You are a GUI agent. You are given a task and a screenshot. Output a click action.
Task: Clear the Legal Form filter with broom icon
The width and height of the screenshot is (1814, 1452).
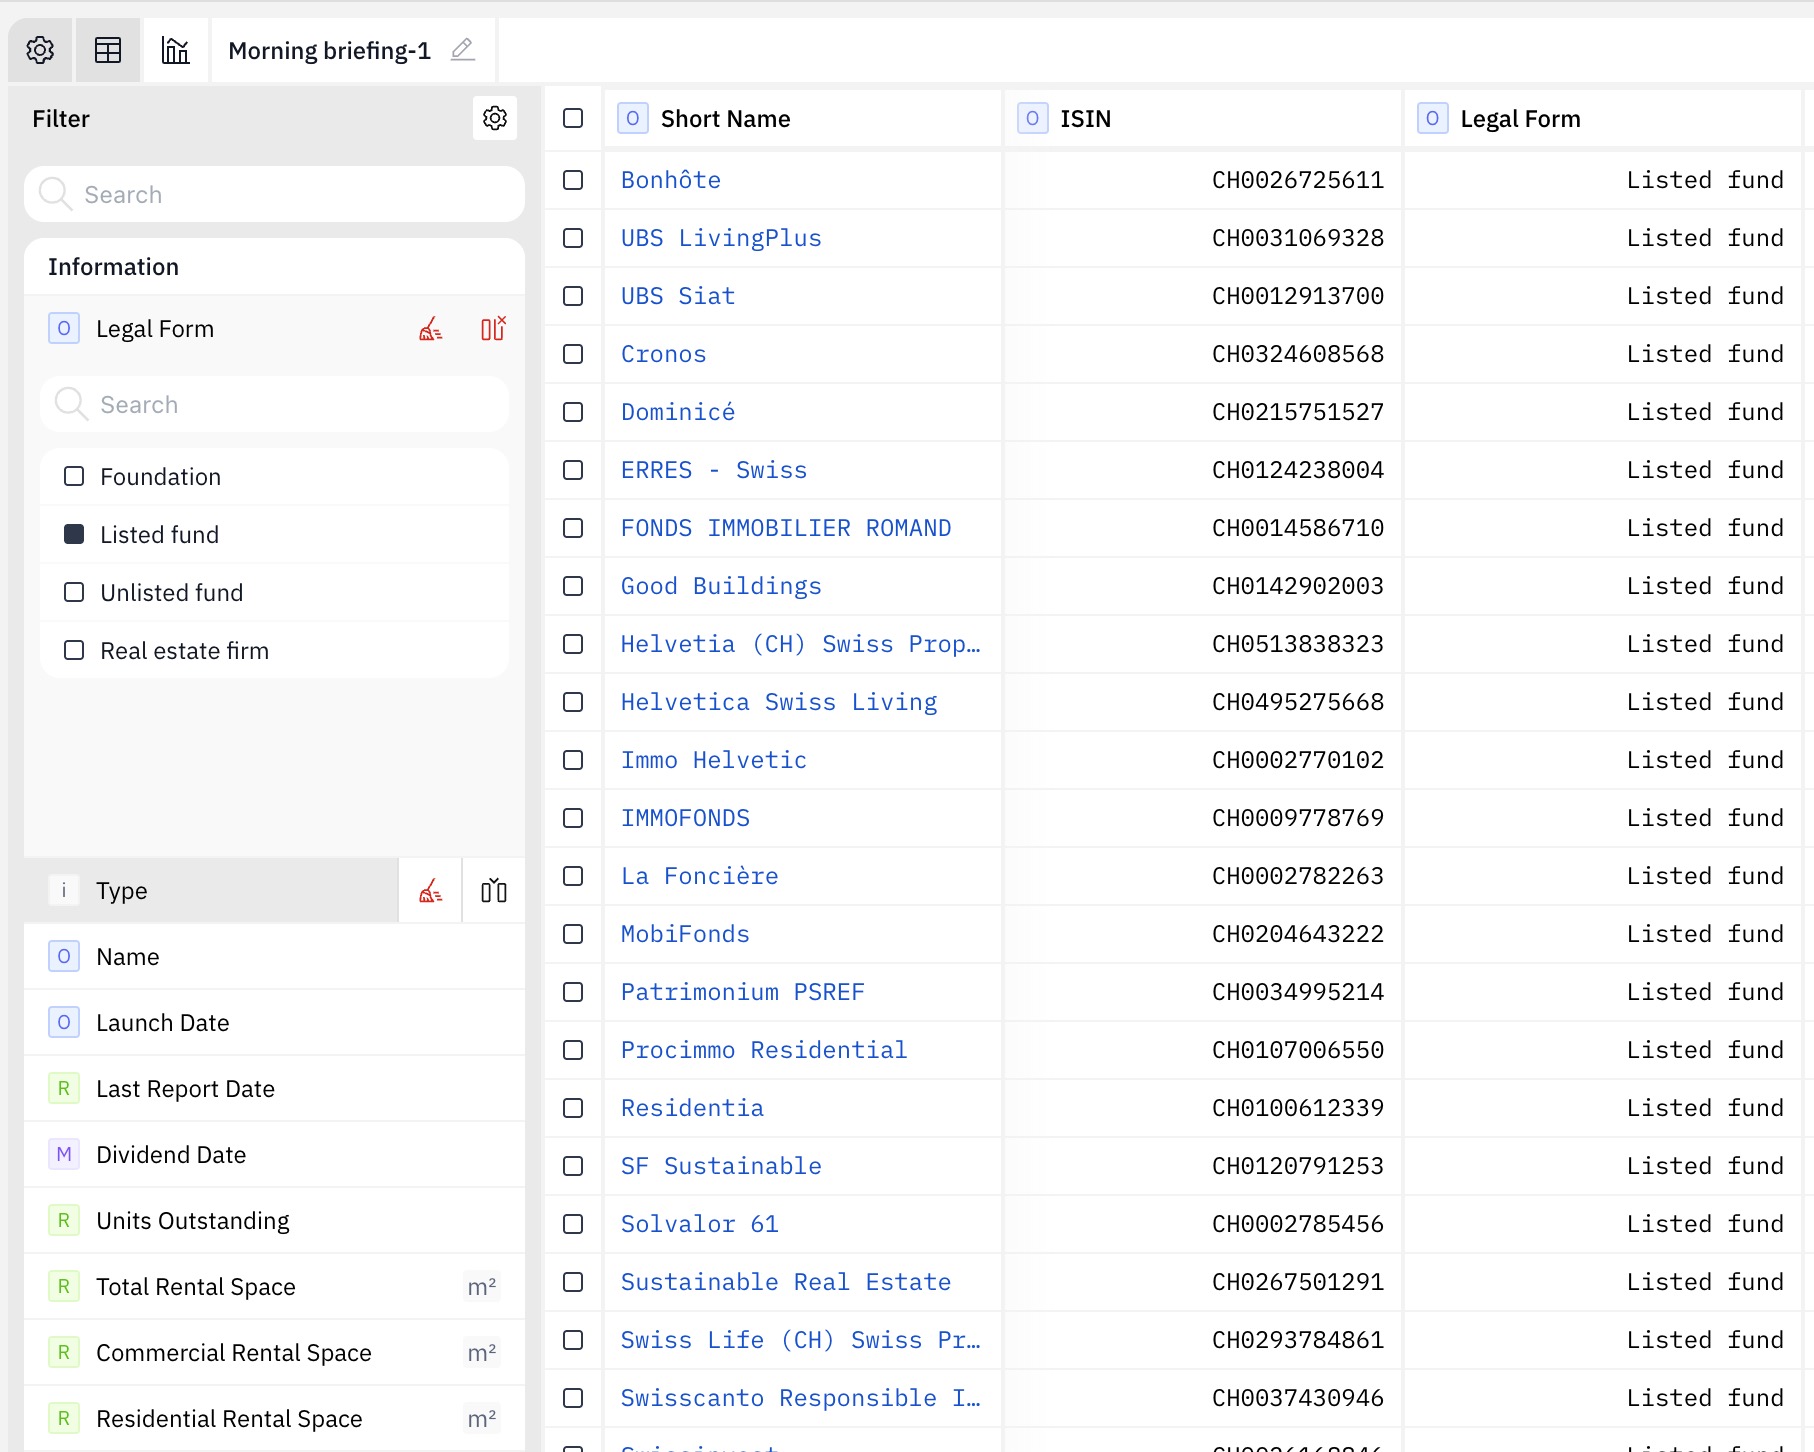[x=431, y=329]
